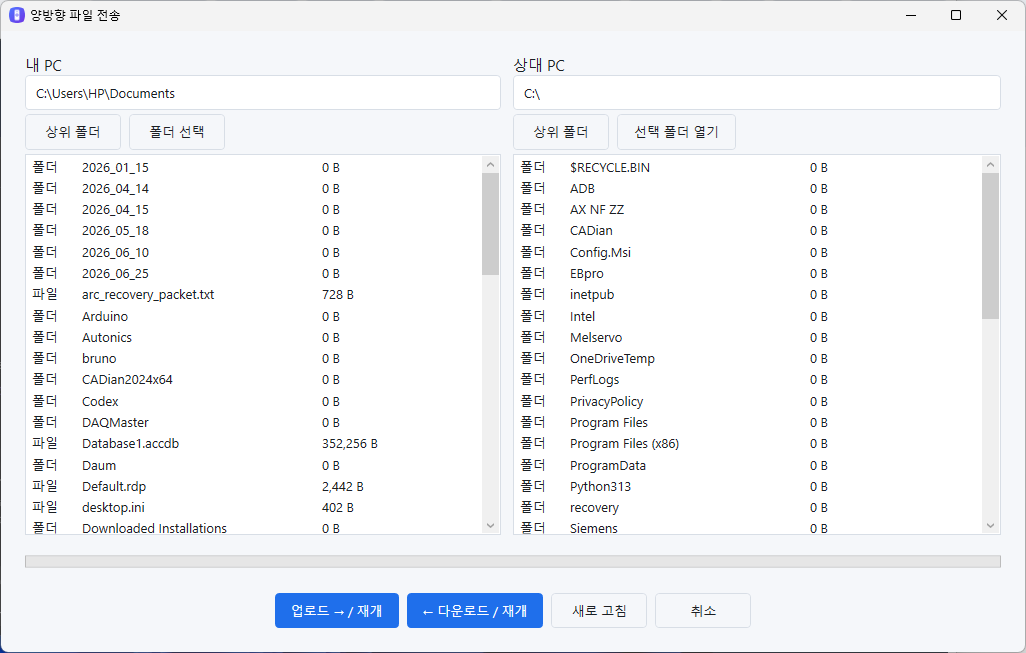Select the Arduino folder
This screenshot has height=653, width=1026.
[253, 316]
